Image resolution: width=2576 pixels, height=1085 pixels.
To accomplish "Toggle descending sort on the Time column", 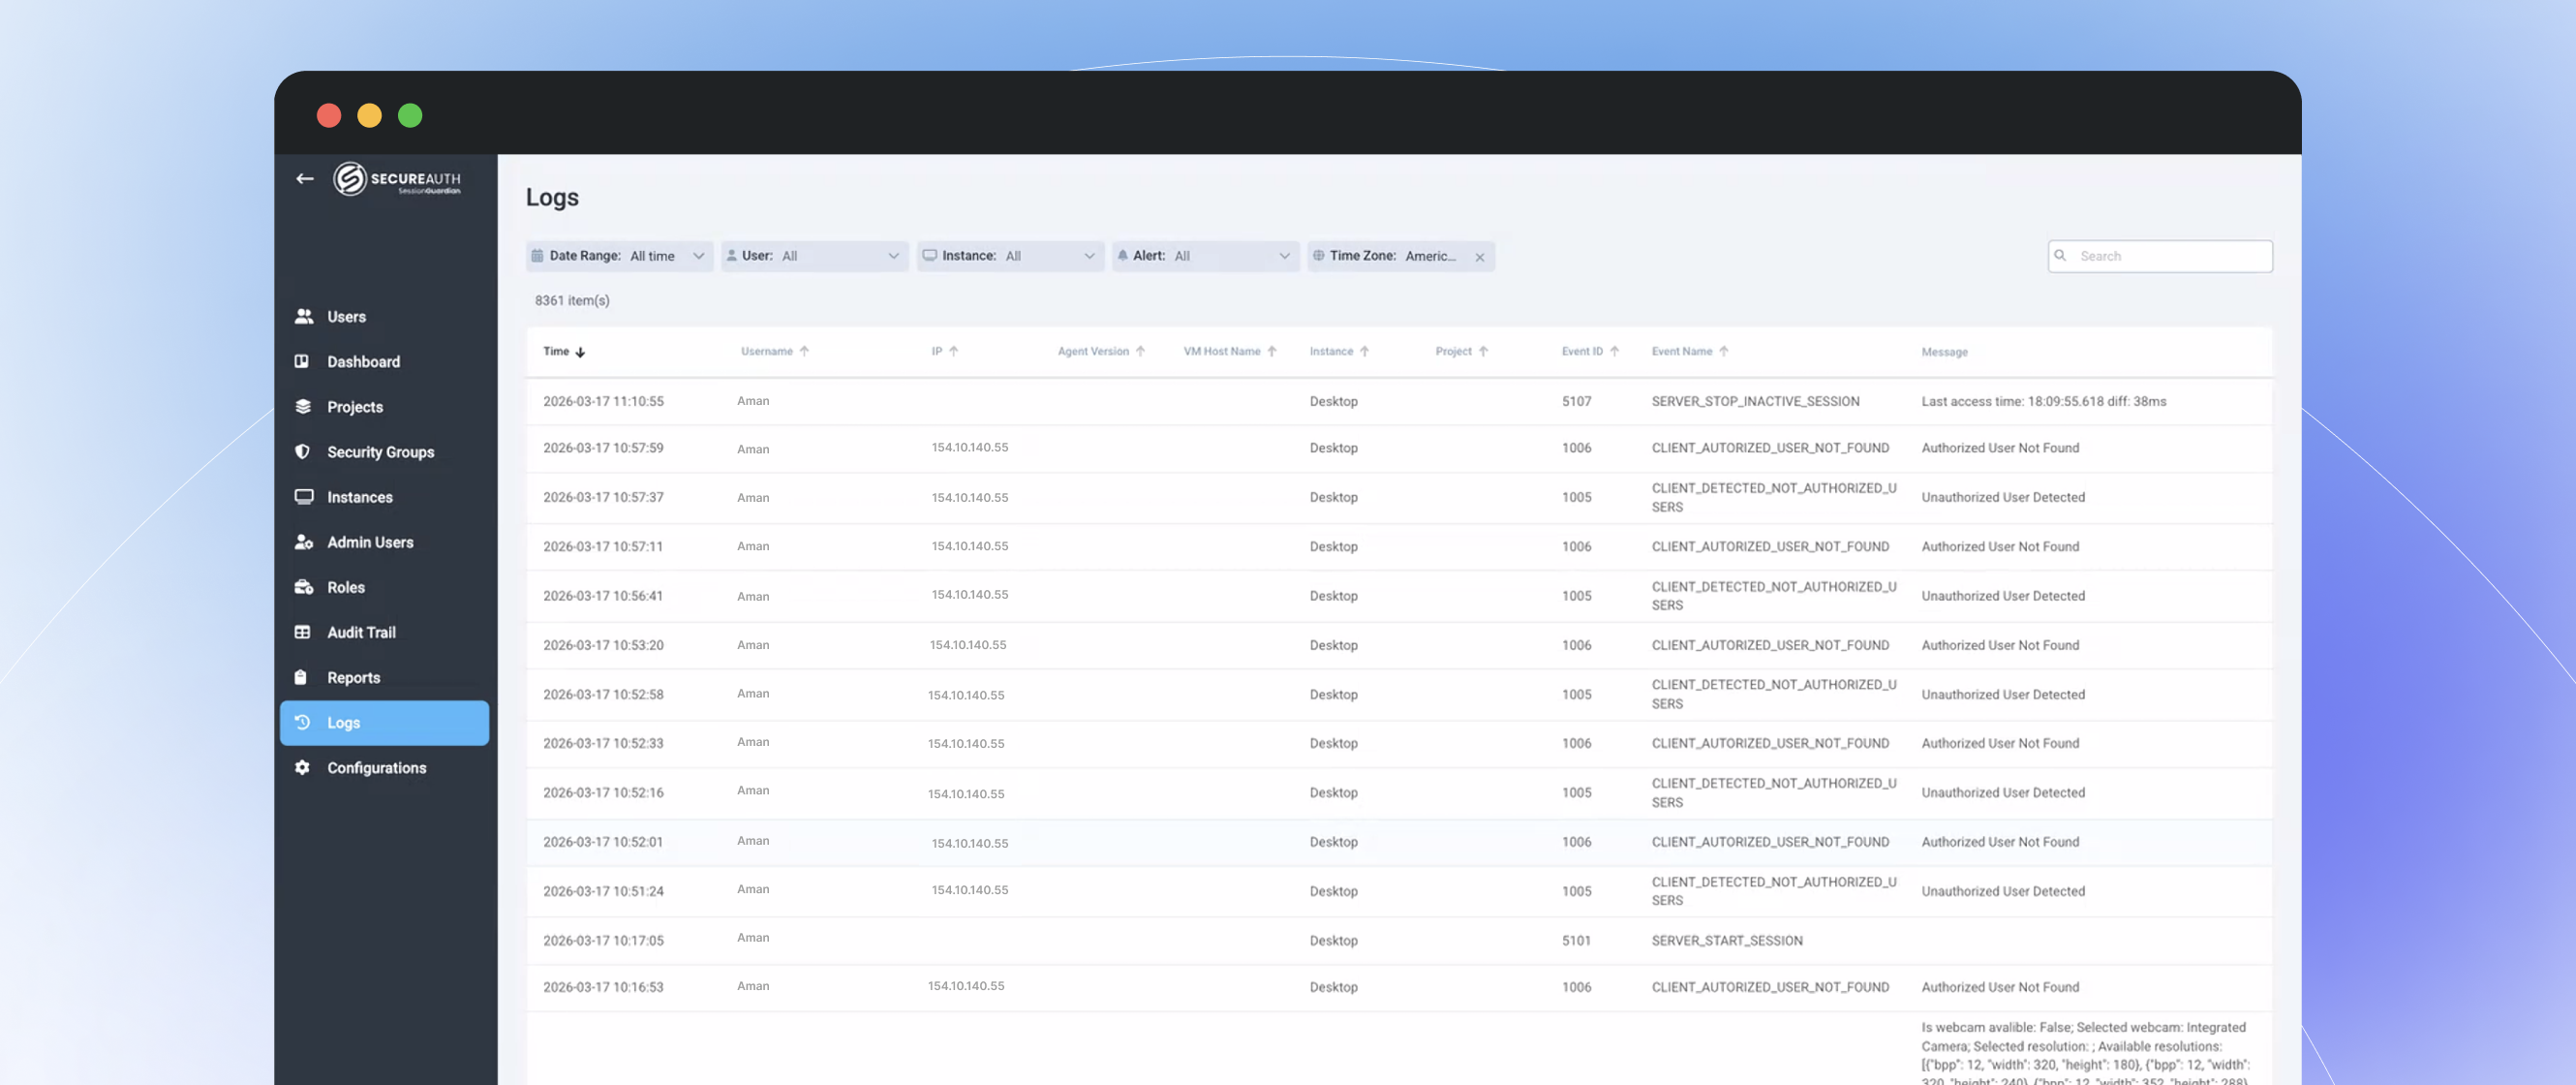I will click(565, 351).
